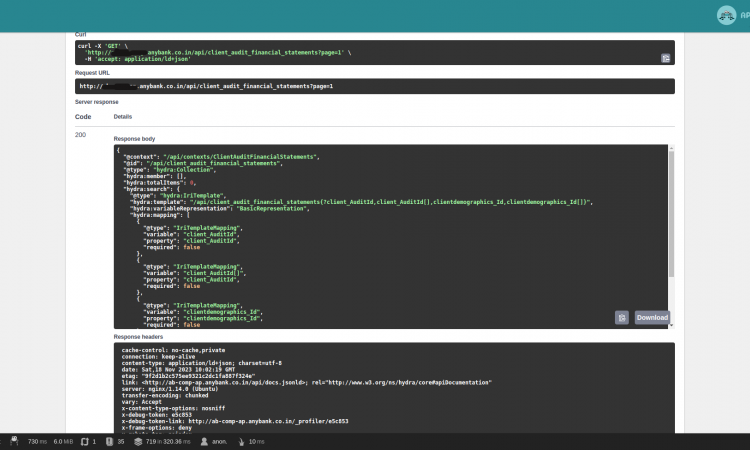
Task: Click the Request URL text box
Action: (x=374, y=87)
